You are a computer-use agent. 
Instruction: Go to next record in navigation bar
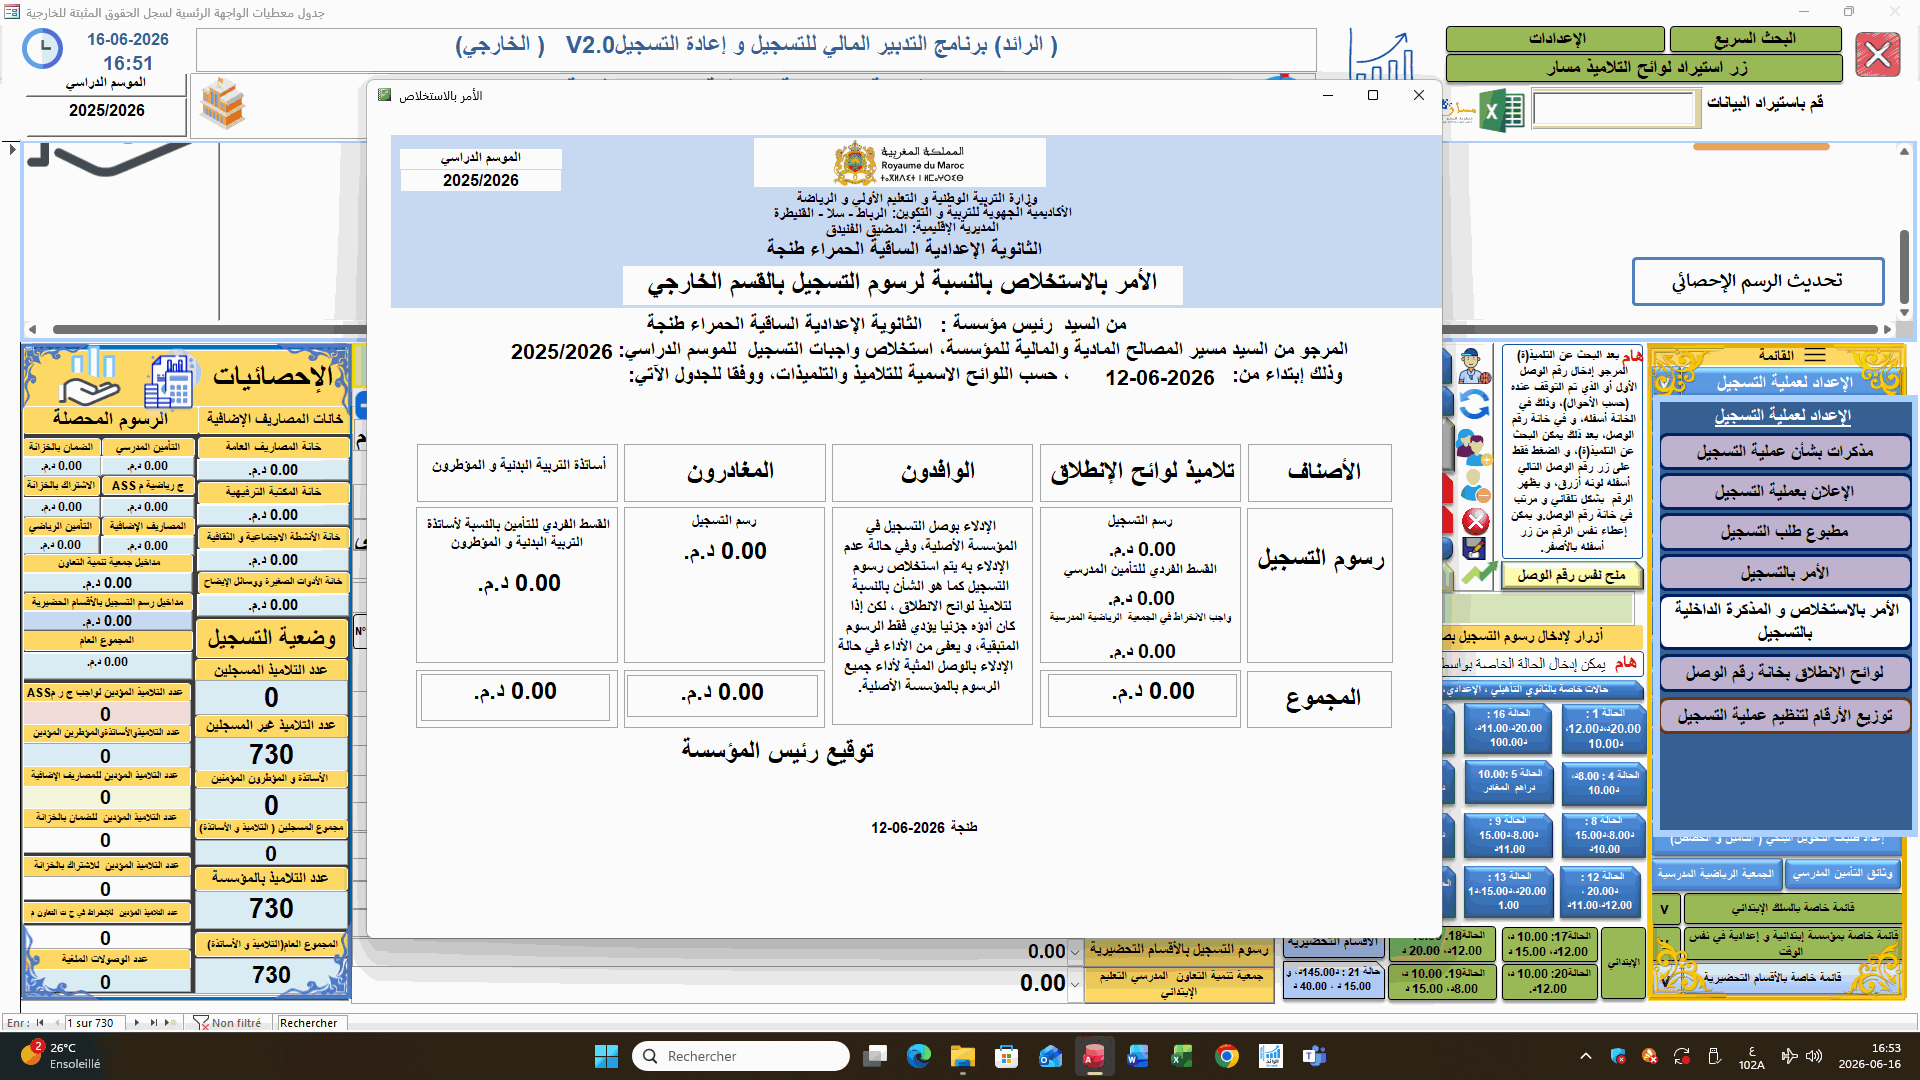pos(137,1023)
